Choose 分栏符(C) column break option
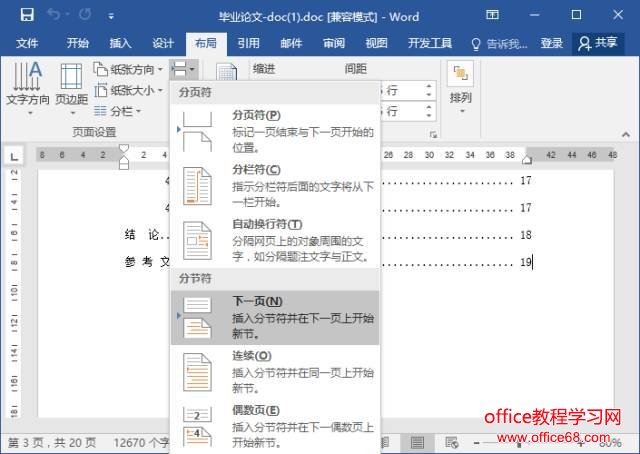 tap(275, 186)
